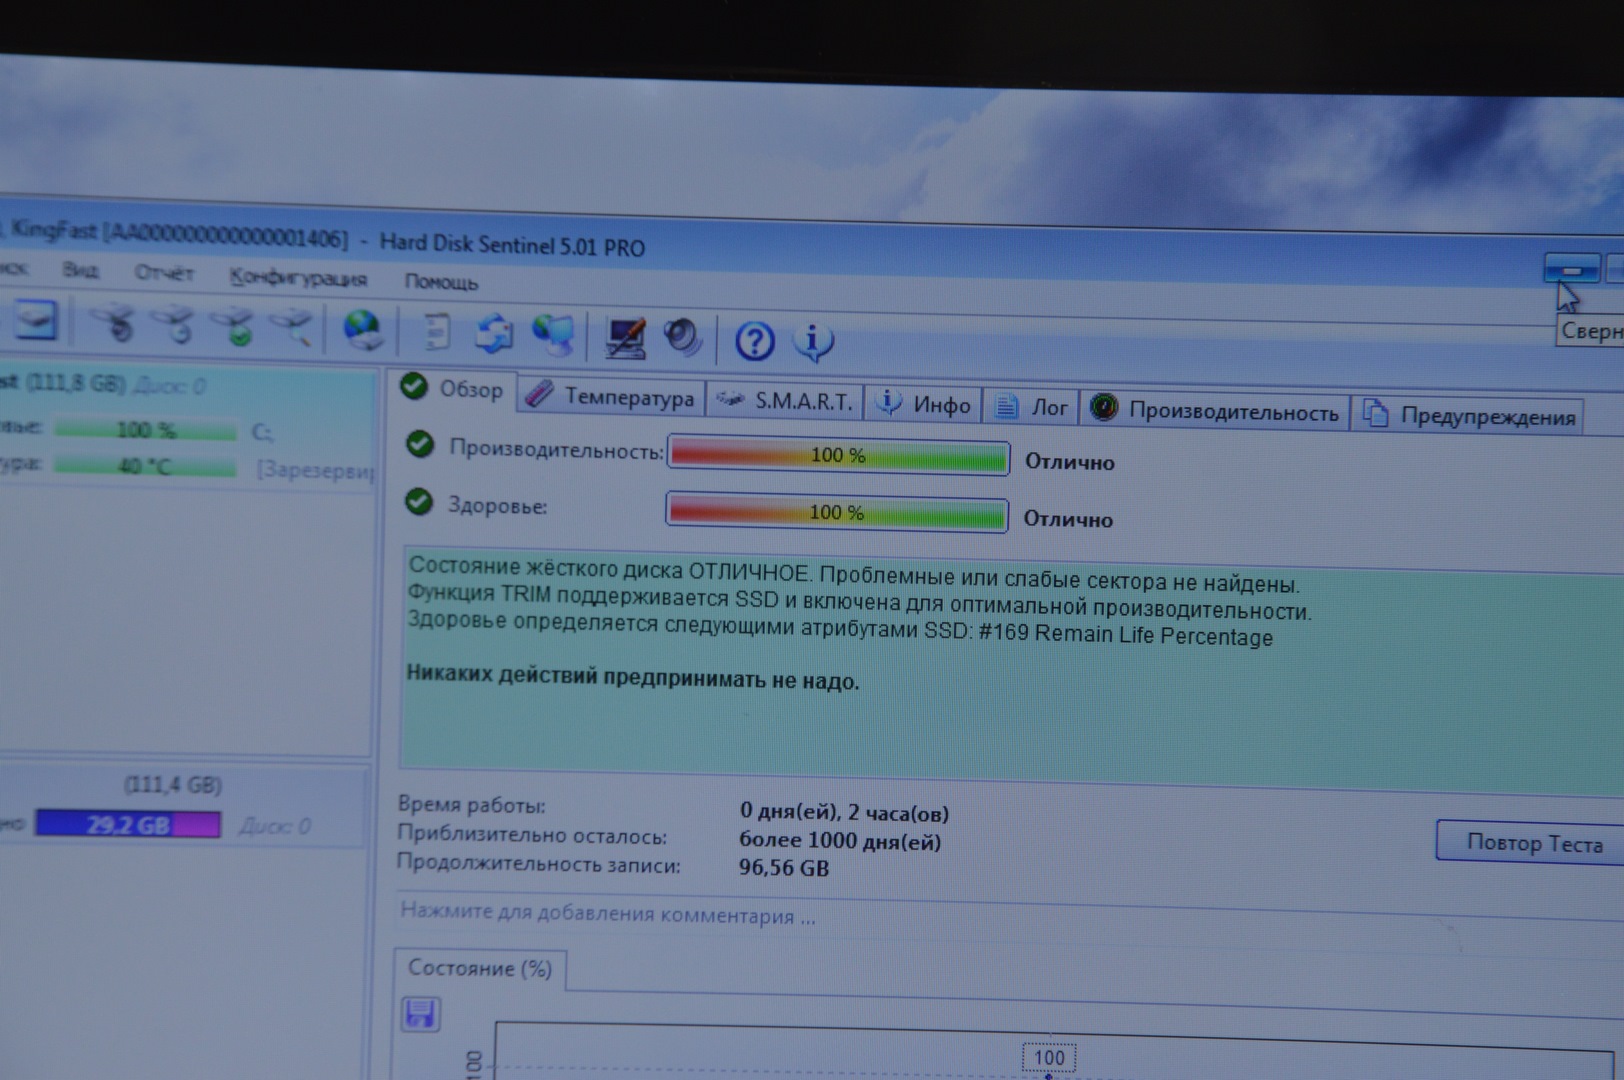Switch to the Температура tab
Screen dimensions: 1624x1080
[612, 397]
